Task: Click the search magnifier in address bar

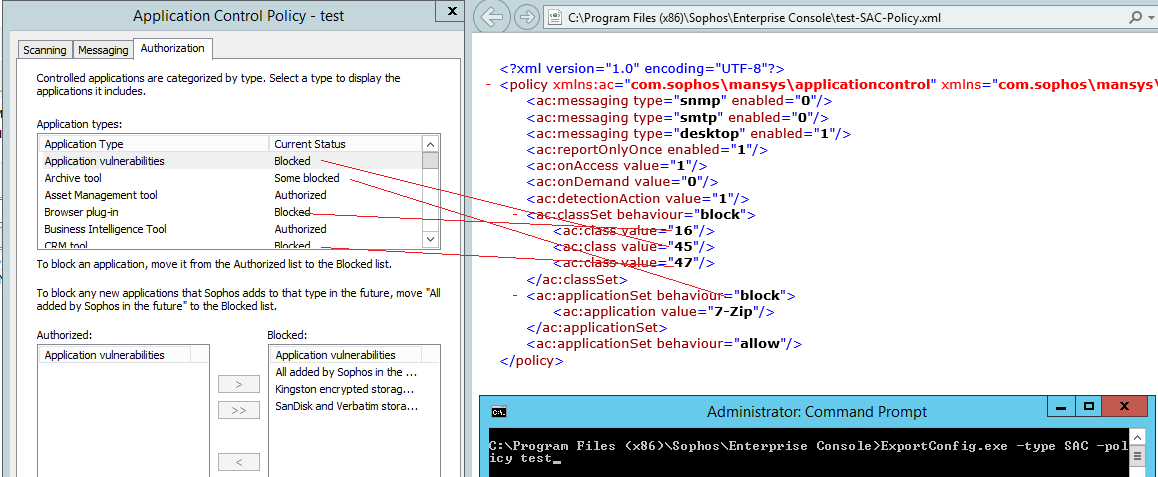Action: tap(1135, 17)
